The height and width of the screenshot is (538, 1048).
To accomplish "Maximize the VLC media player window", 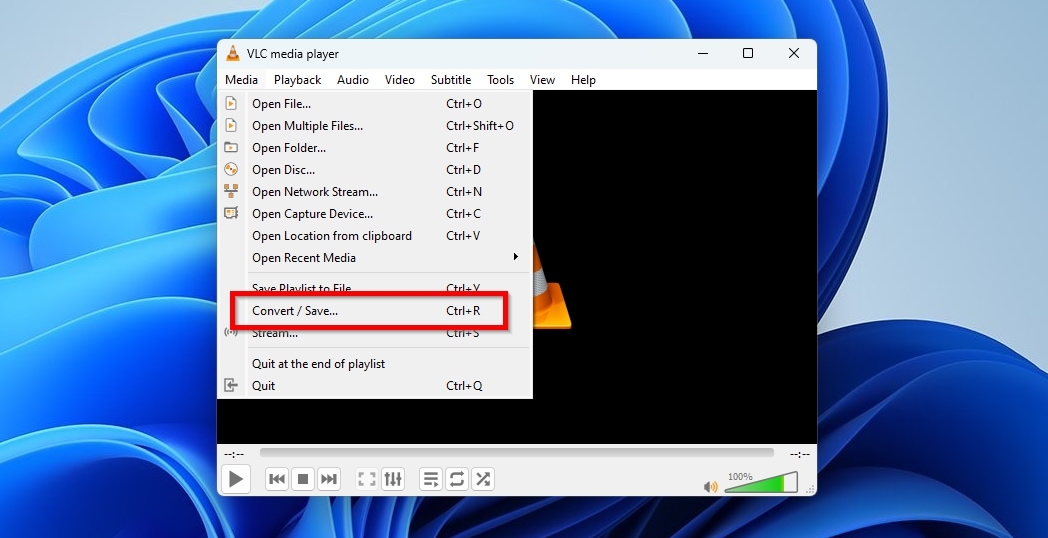I will pos(748,53).
